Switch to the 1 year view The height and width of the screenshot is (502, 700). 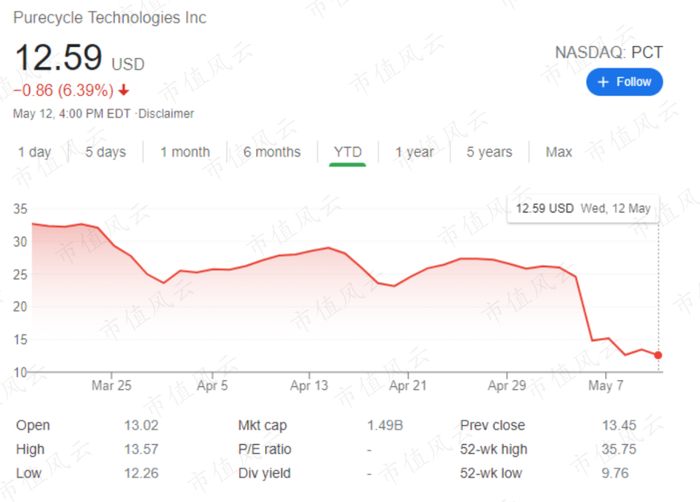pyautogui.click(x=414, y=152)
